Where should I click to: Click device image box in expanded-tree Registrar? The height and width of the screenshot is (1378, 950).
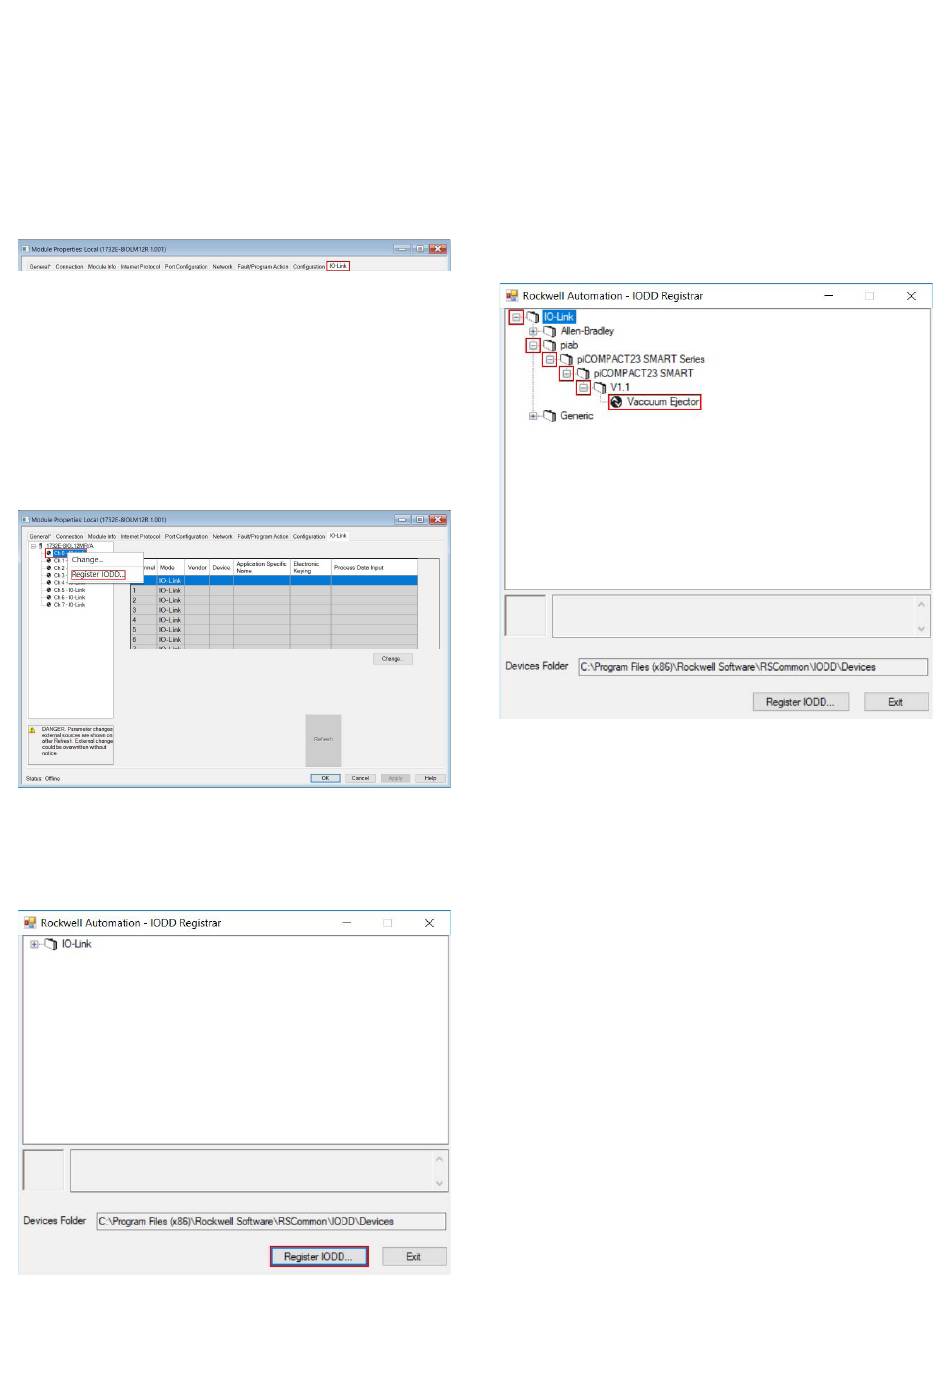(x=525, y=616)
